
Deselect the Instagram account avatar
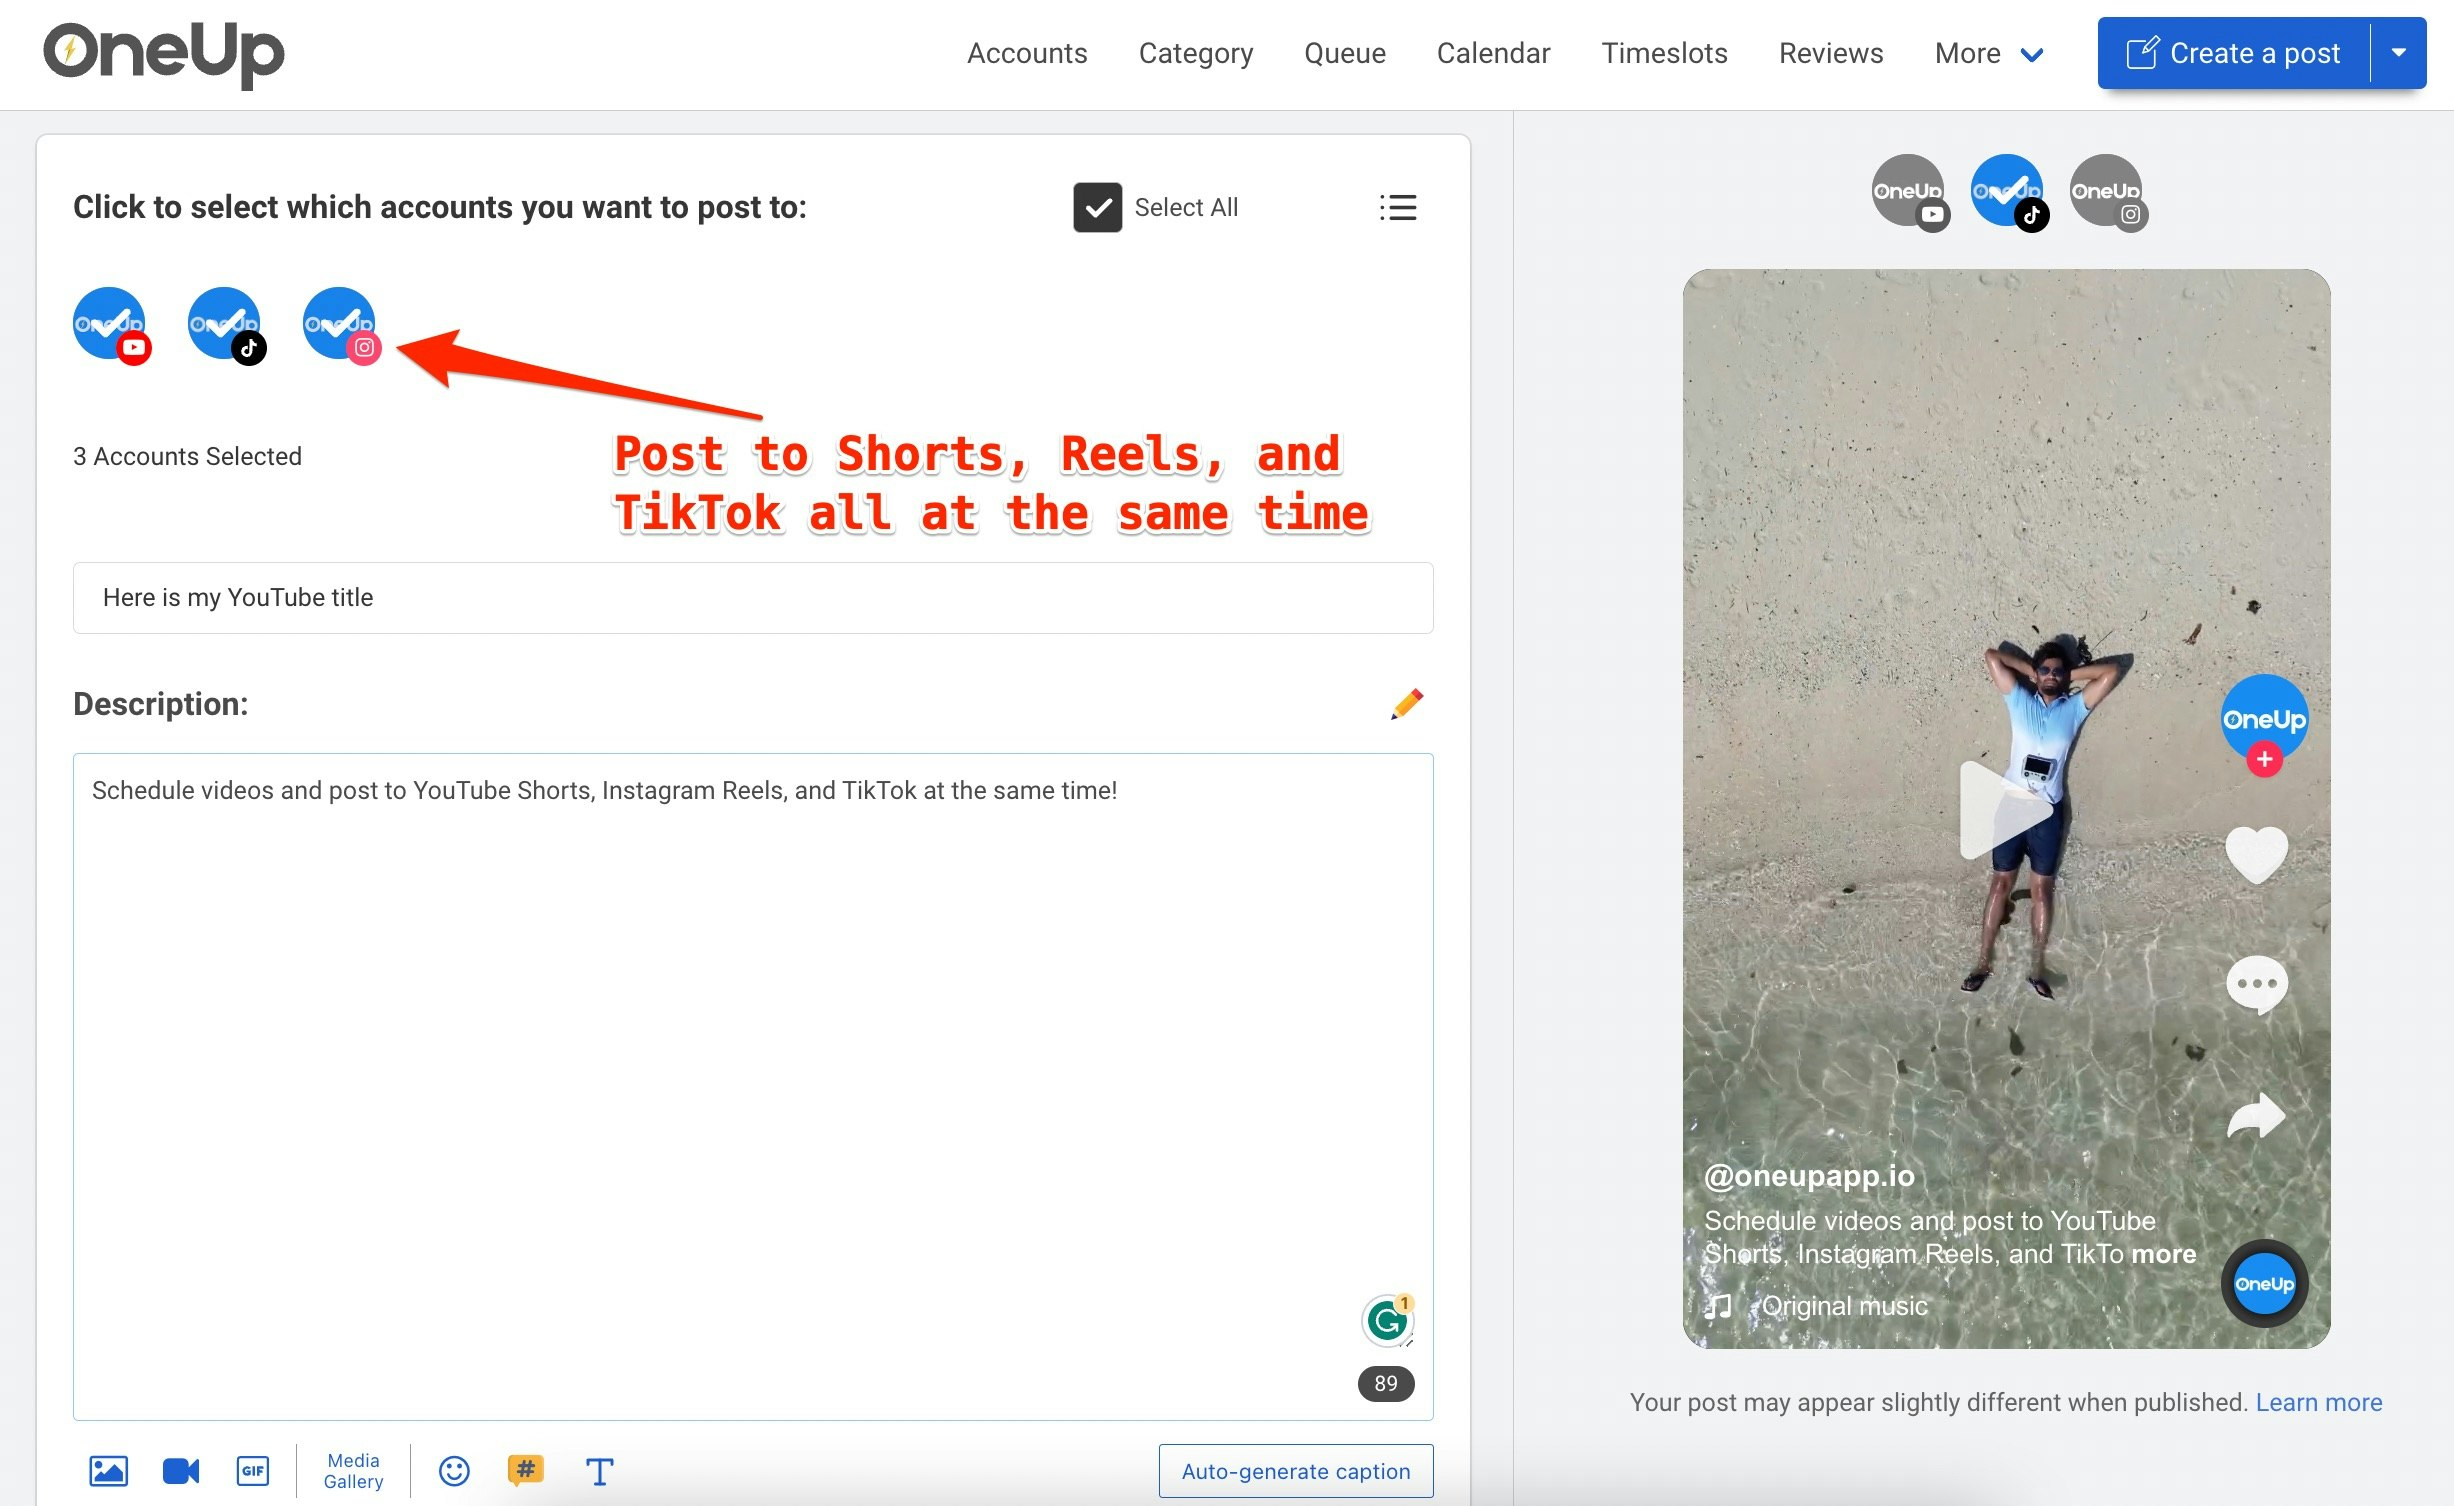click(x=340, y=323)
